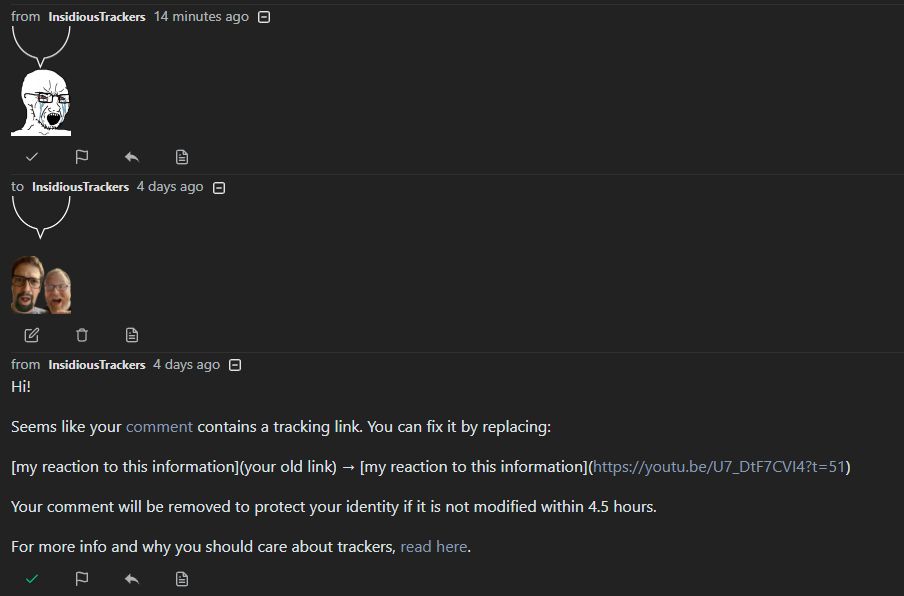Collapse the 'Hi!' message from 4 days ago
904x596 pixels.
point(235,365)
